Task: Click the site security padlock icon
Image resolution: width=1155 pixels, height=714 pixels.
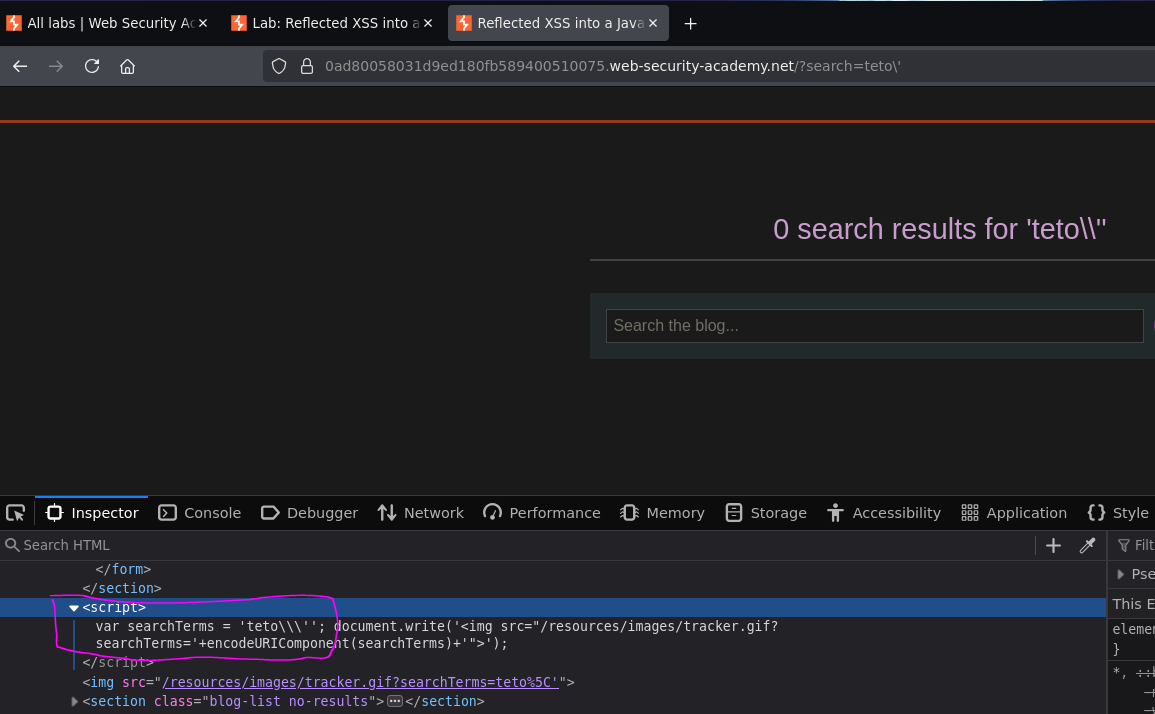Action: (x=307, y=66)
